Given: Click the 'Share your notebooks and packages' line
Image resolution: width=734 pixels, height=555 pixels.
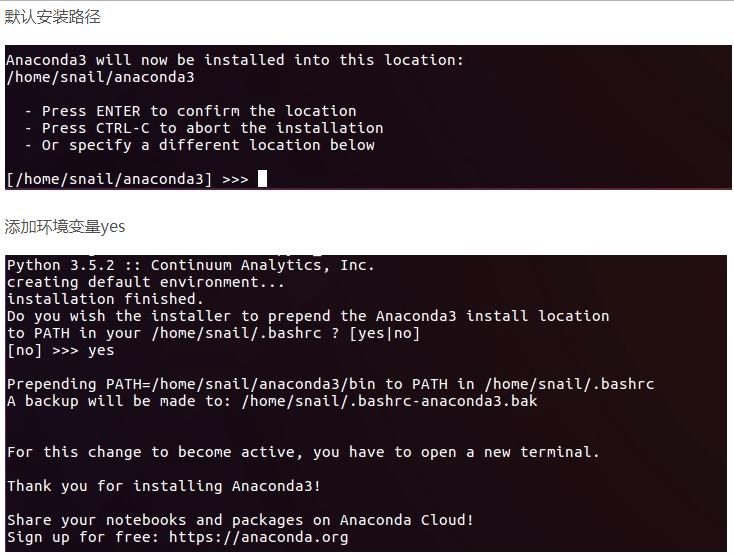Looking at the screenshot, I should pyautogui.click(x=240, y=520).
